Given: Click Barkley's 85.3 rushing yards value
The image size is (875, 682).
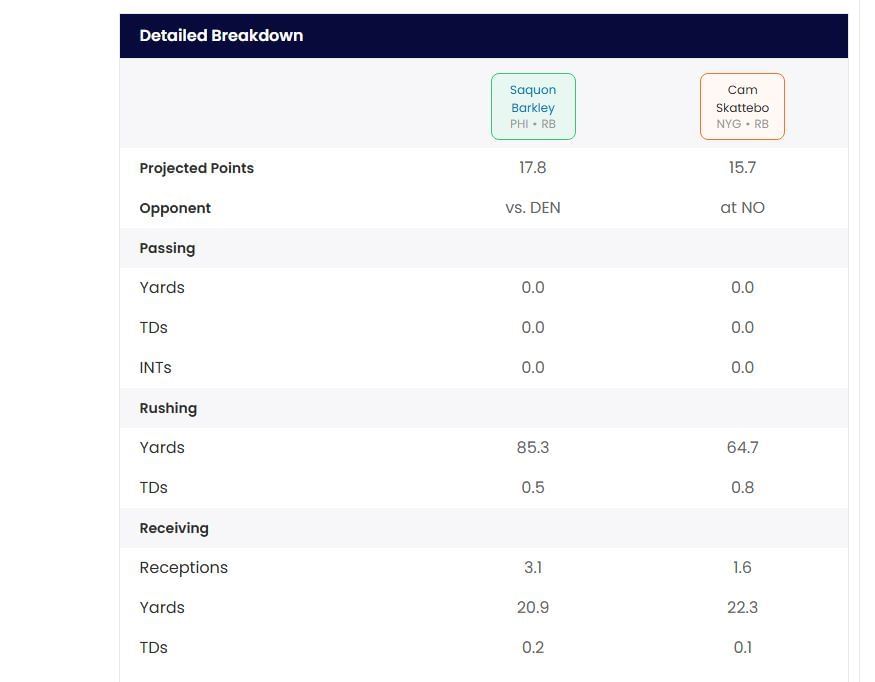Looking at the screenshot, I should pyautogui.click(x=533, y=448).
